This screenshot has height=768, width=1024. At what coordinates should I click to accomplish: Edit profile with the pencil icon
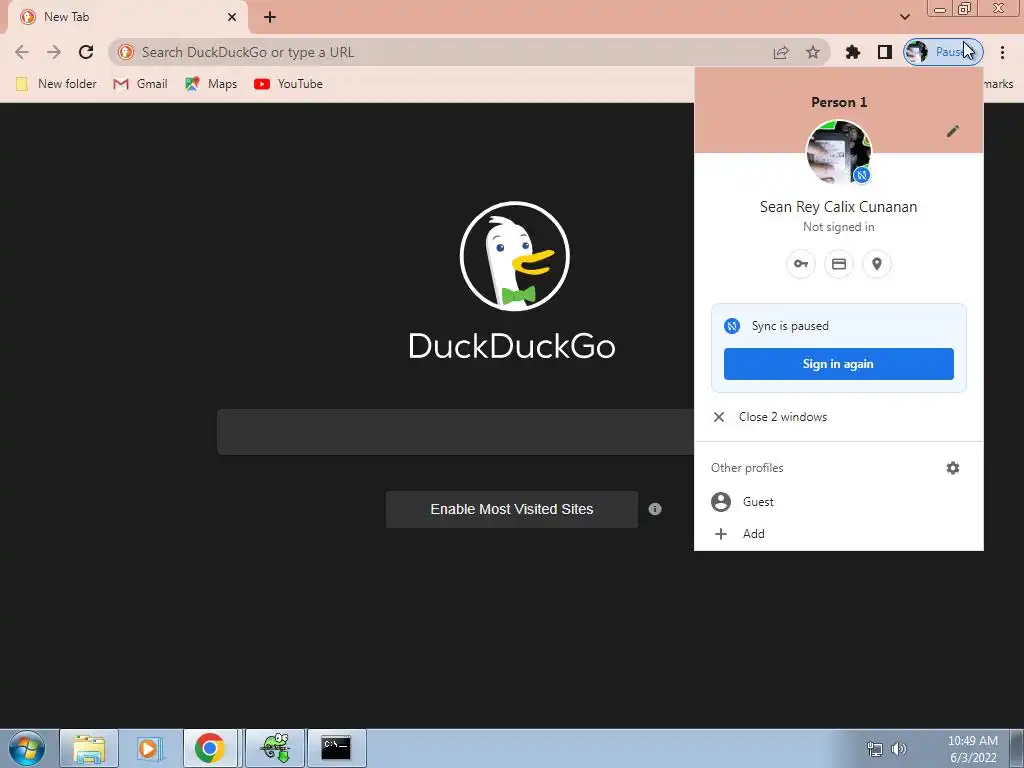tap(953, 131)
